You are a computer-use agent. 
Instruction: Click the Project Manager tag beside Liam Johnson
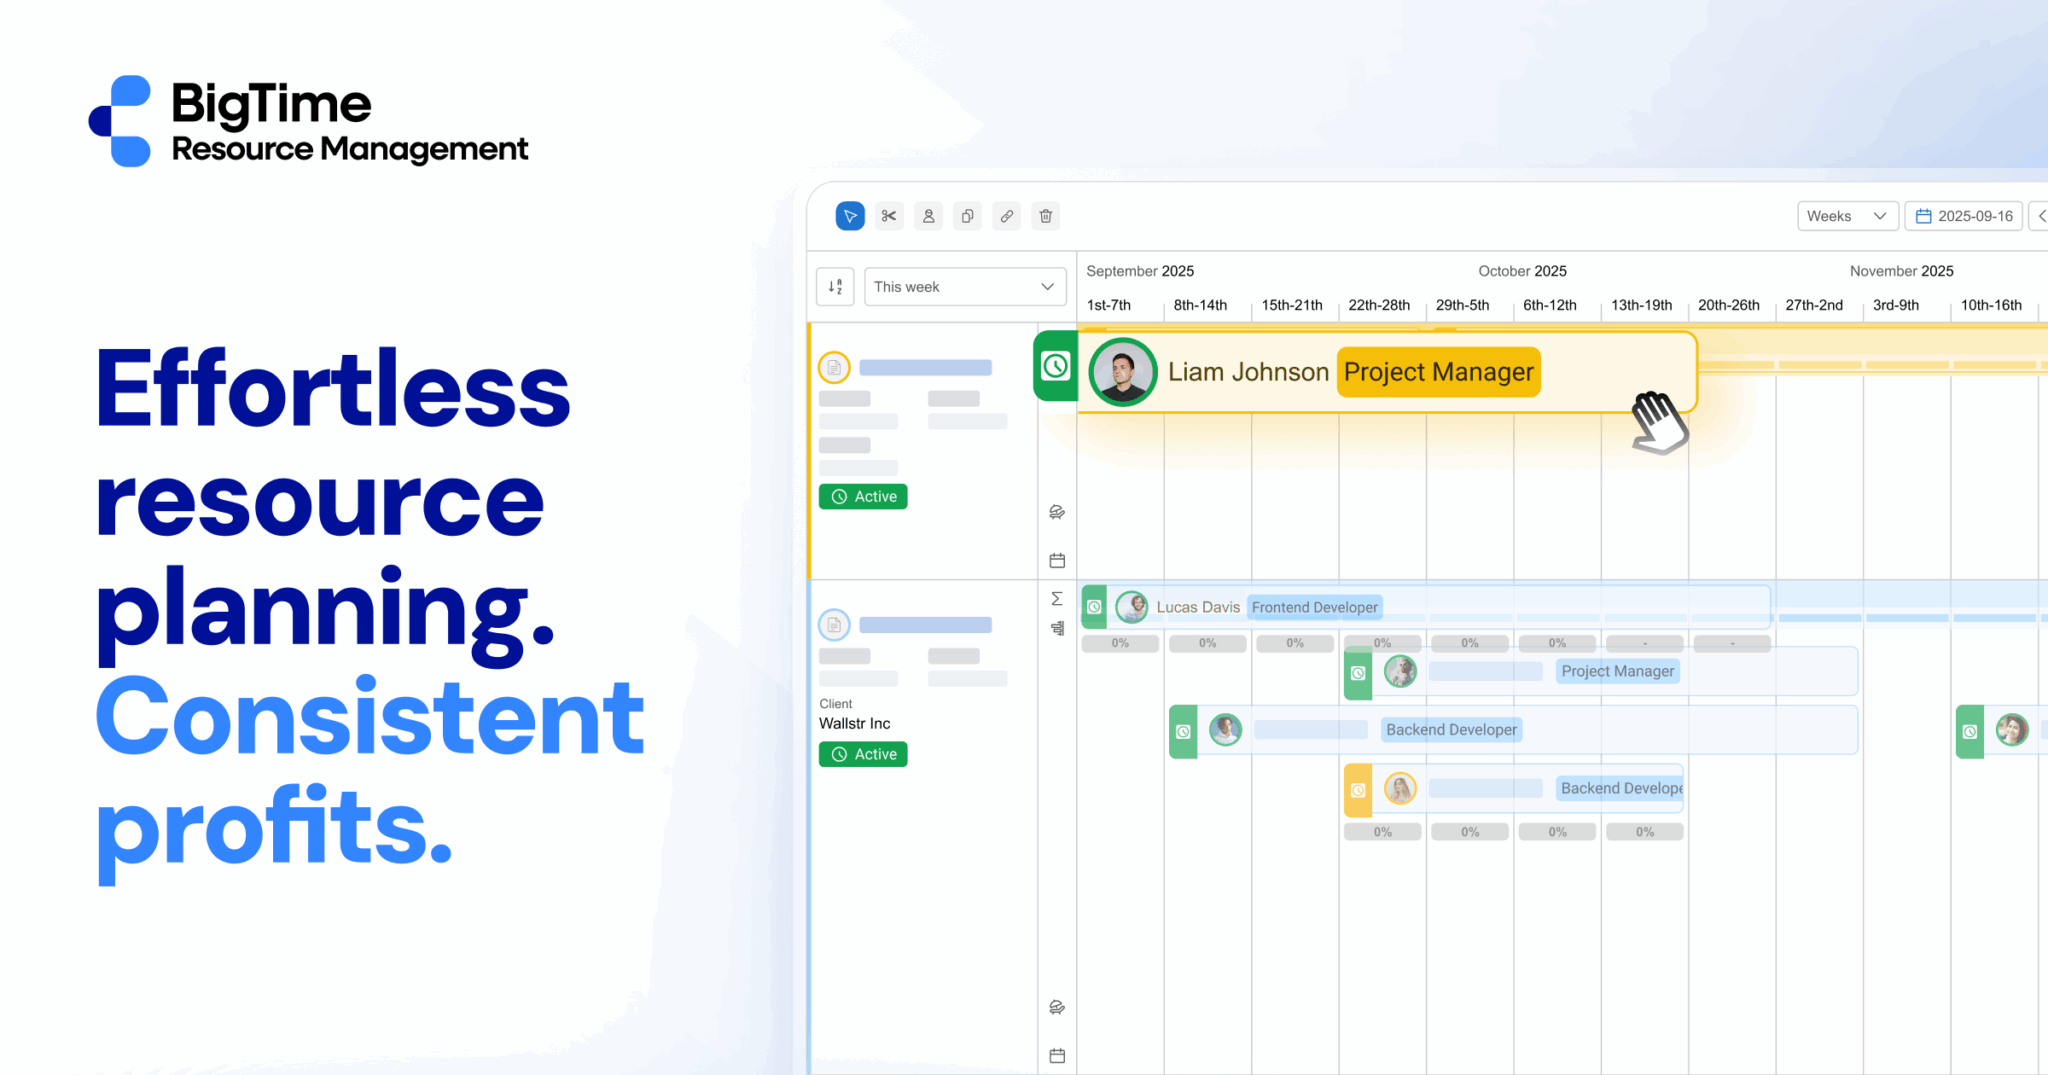(1438, 372)
